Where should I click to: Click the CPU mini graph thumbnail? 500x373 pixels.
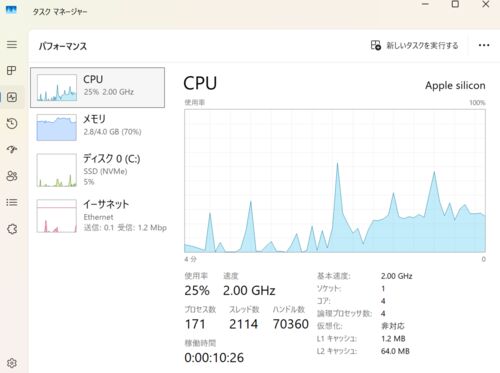57,88
